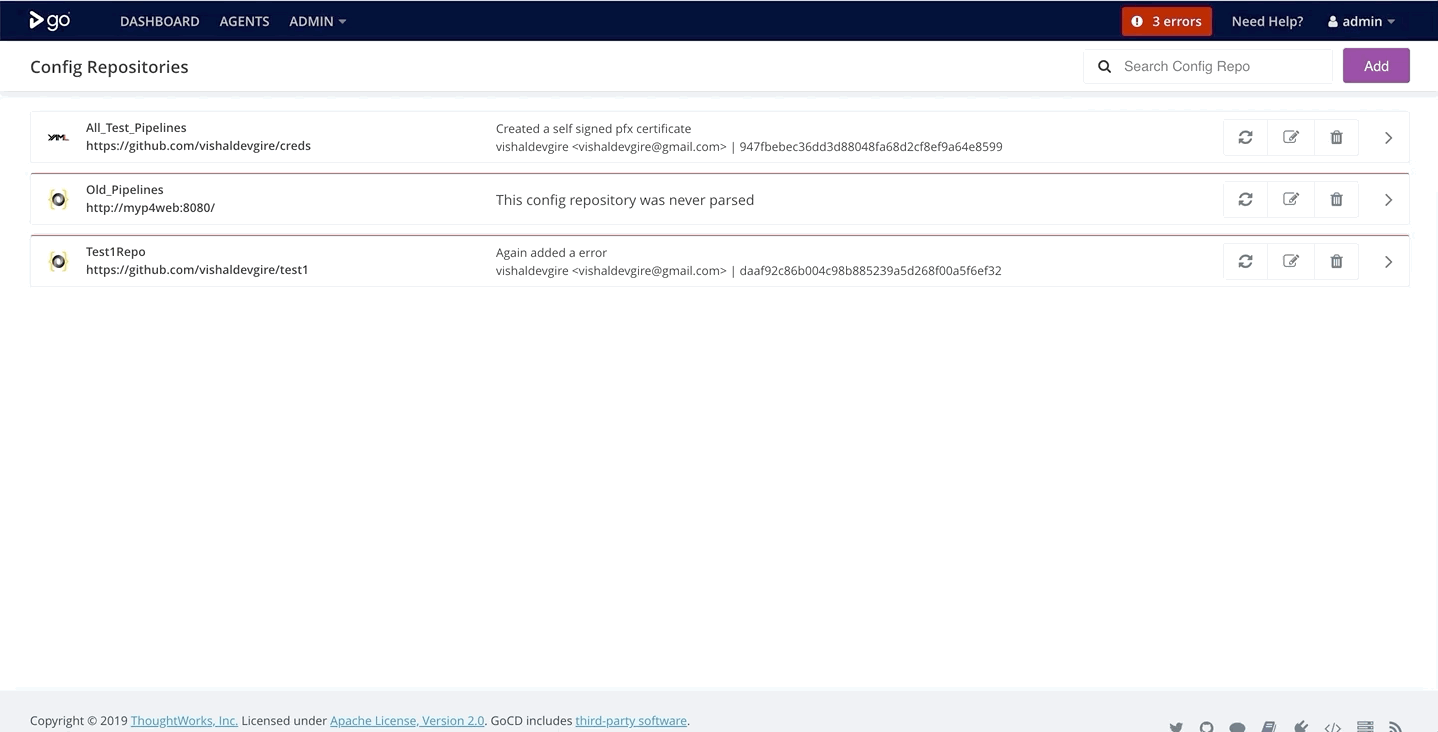The width and height of the screenshot is (1438, 732).
Task: Refresh the Old_Pipelines config repo
Action: [x=1245, y=199]
